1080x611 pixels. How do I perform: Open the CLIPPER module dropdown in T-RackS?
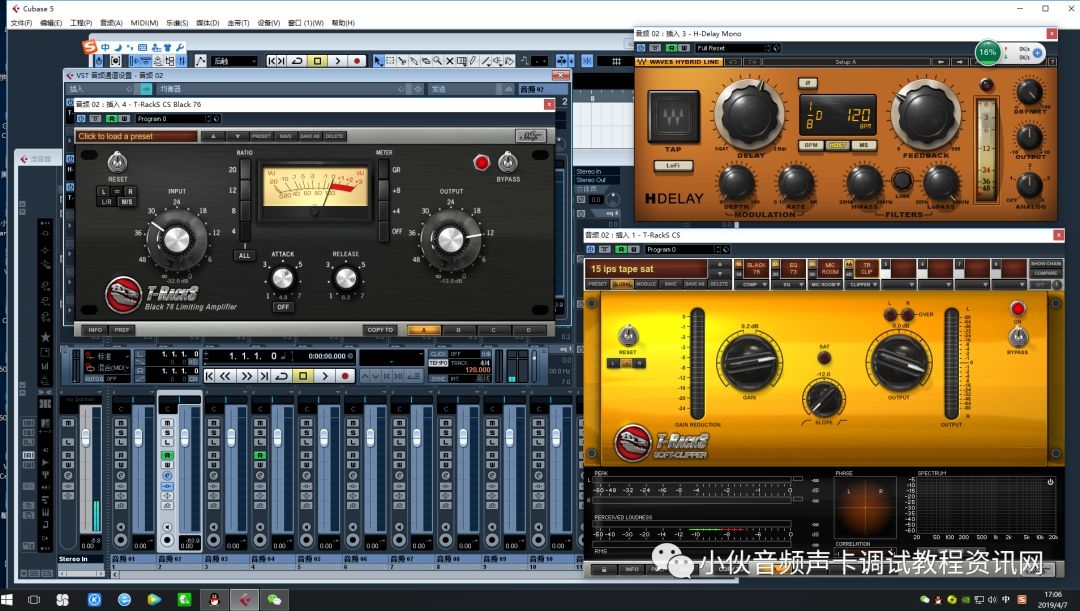click(x=864, y=284)
